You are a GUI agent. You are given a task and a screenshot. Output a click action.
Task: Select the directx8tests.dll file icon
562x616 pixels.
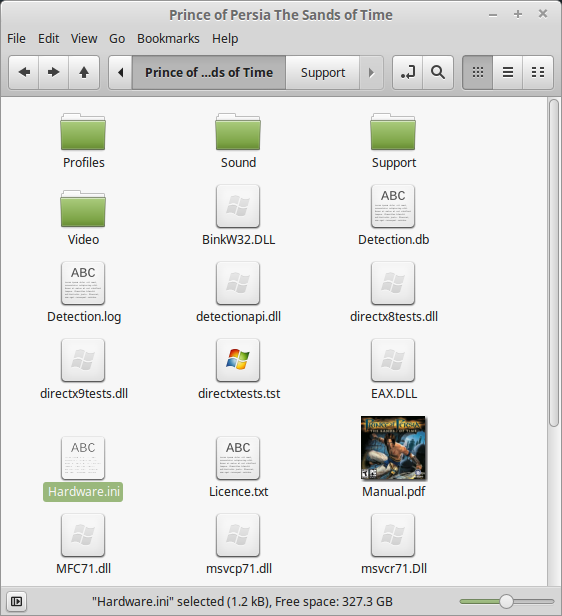[x=393, y=283]
